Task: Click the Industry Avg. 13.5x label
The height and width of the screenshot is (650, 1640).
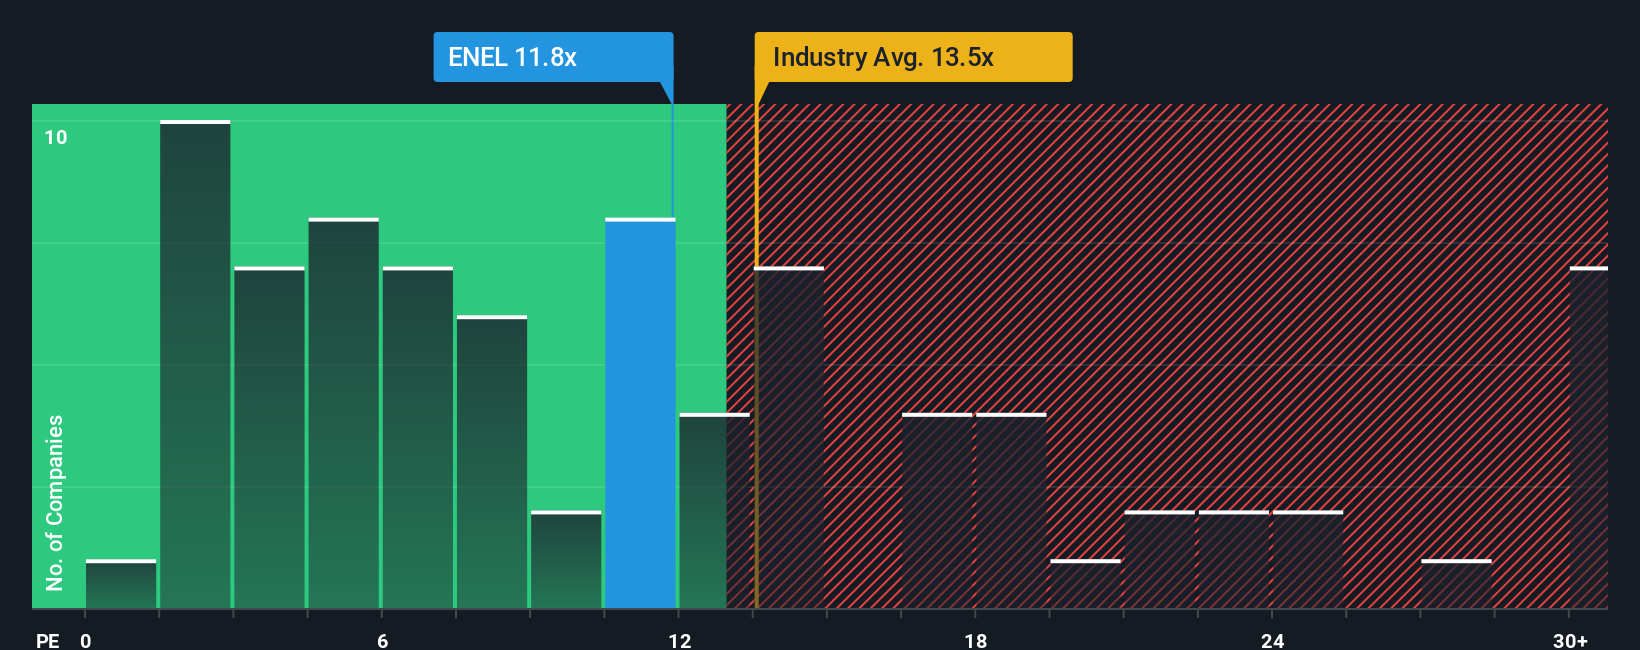Action: coord(913,57)
